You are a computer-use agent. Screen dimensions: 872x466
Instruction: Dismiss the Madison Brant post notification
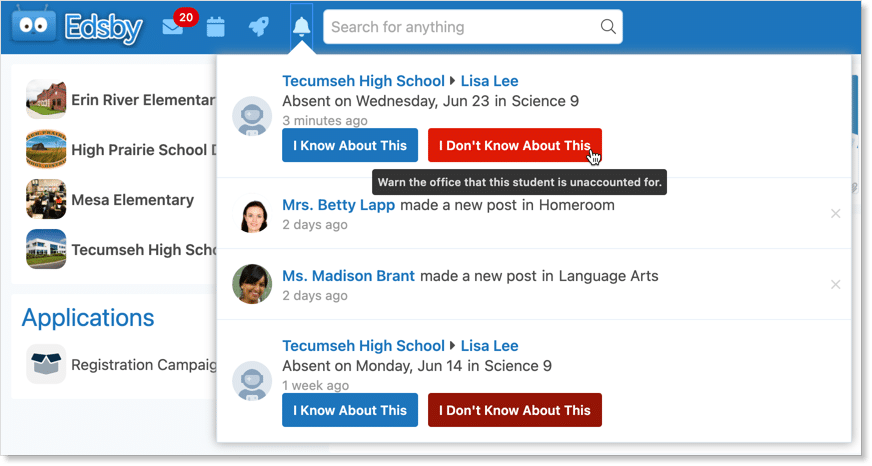[836, 285]
